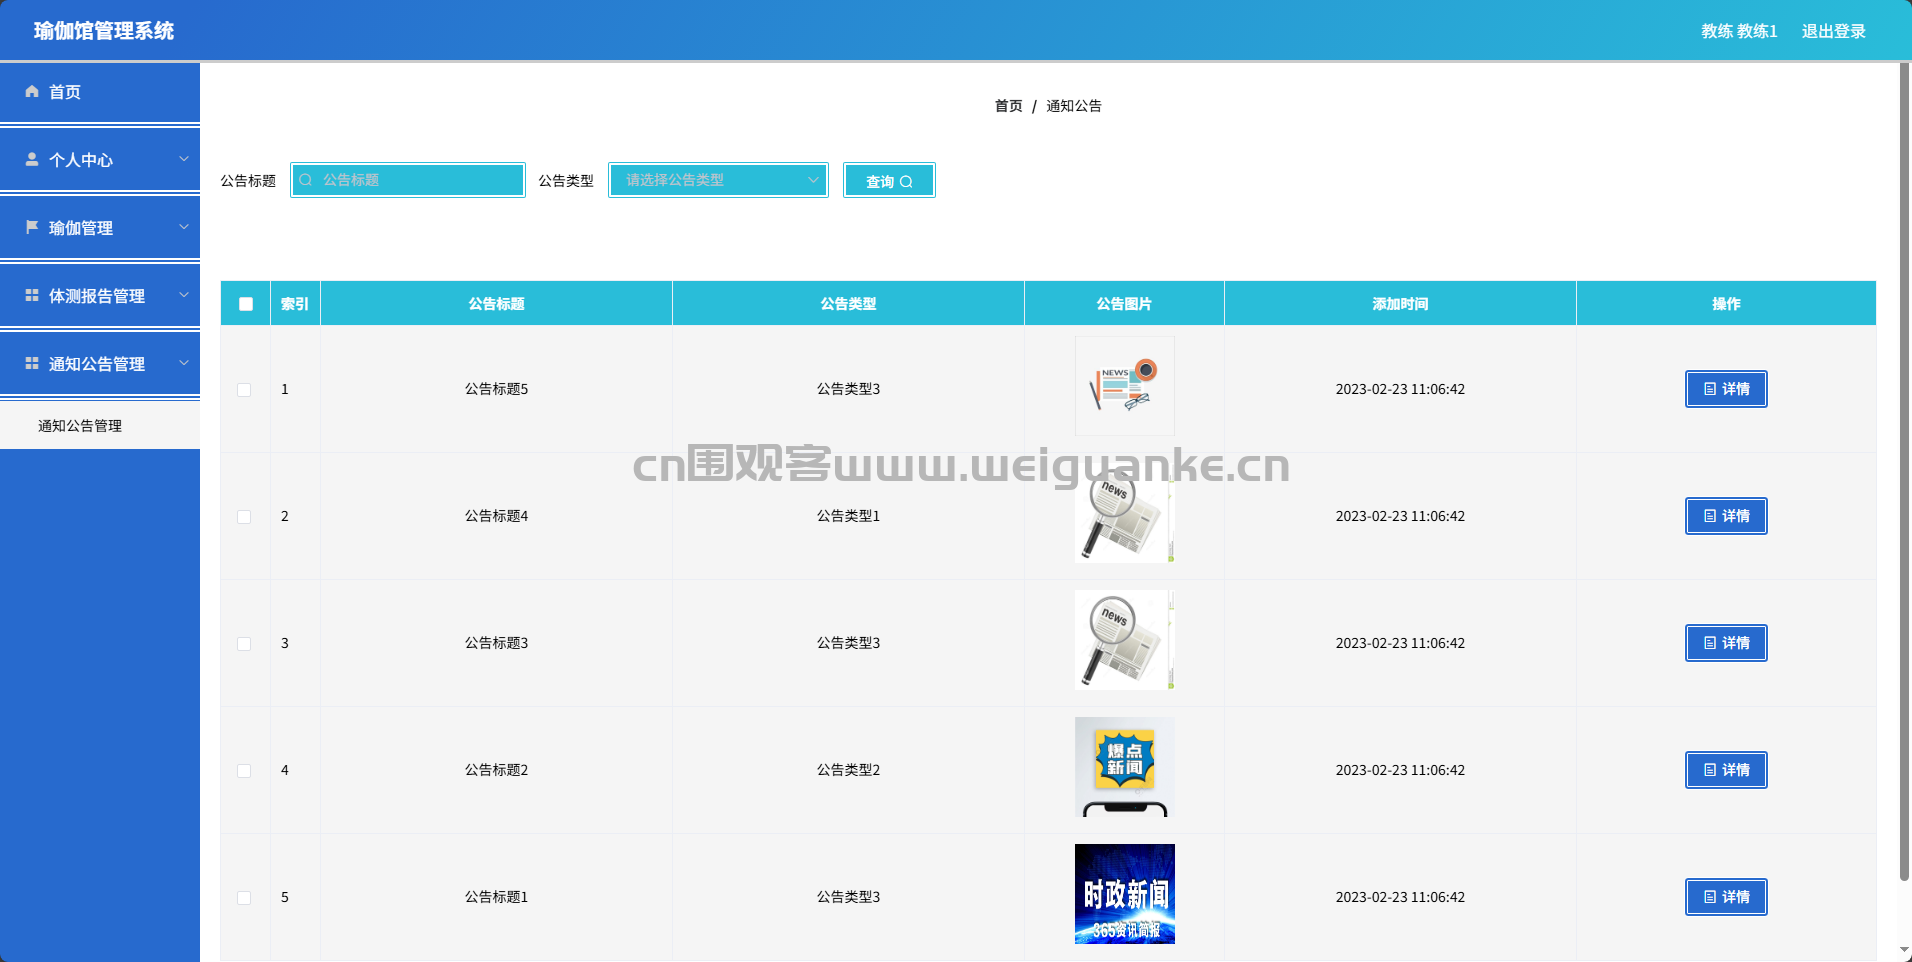
Task: Open the 体测报告管理 menu label
Action: coord(97,296)
